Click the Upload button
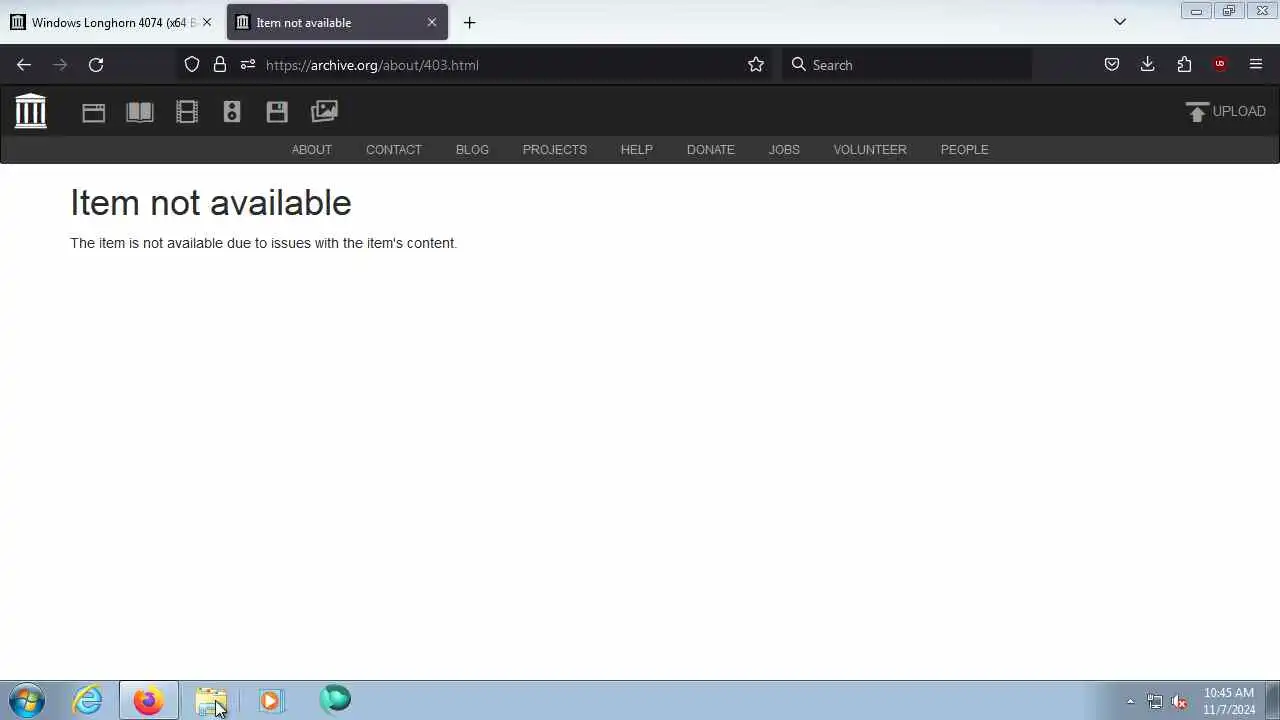The width and height of the screenshot is (1280, 720). pyautogui.click(x=1226, y=111)
